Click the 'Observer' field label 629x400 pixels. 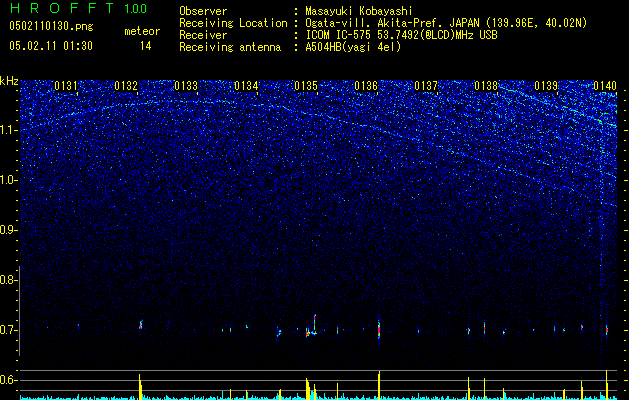pos(203,11)
